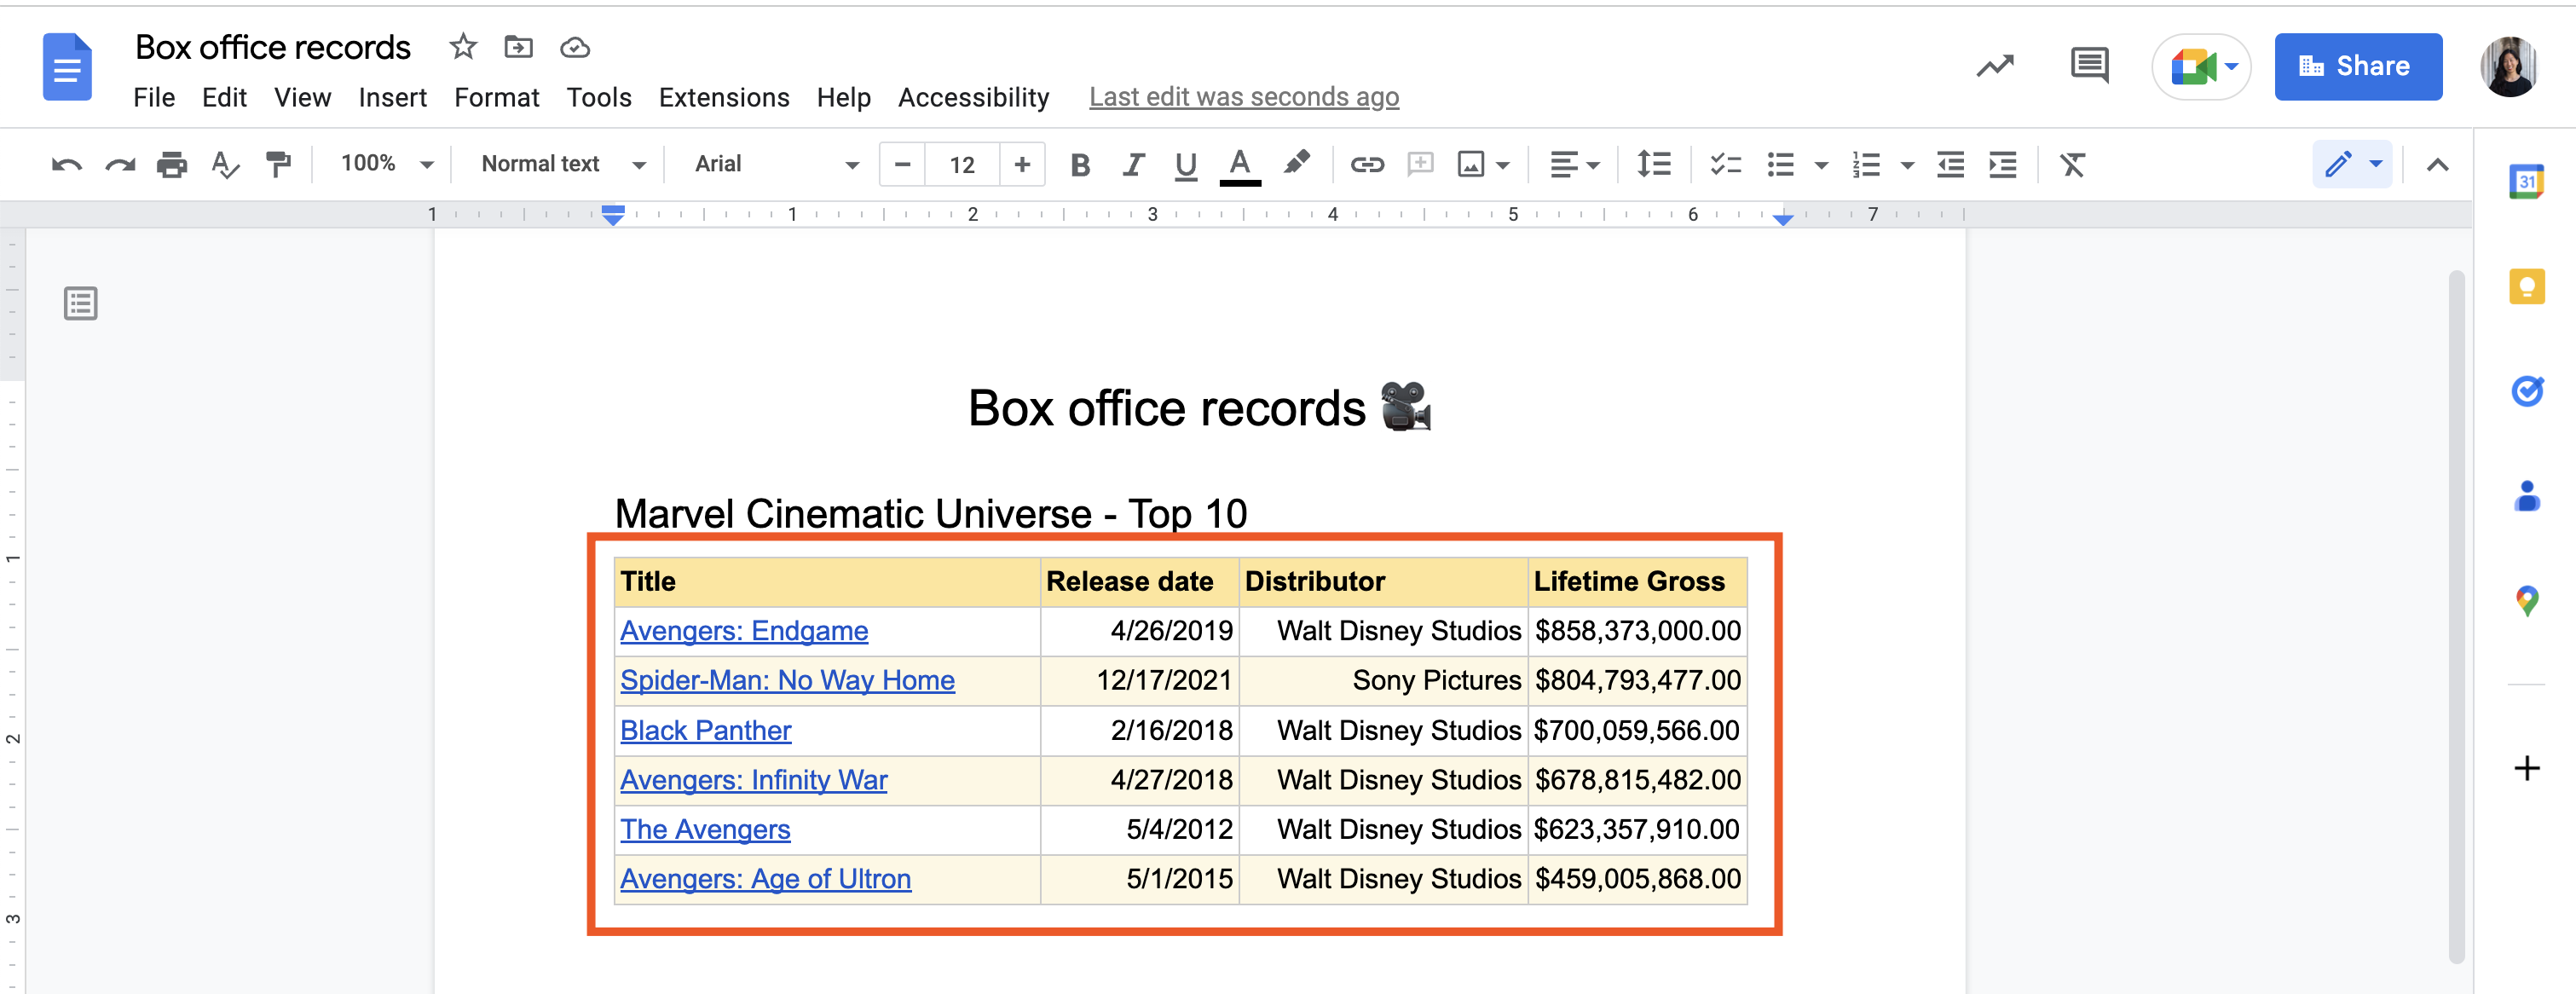The width and height of the screenshot is (2576, 994).
Task: Open the Format menu
Action: pos(494,94)
